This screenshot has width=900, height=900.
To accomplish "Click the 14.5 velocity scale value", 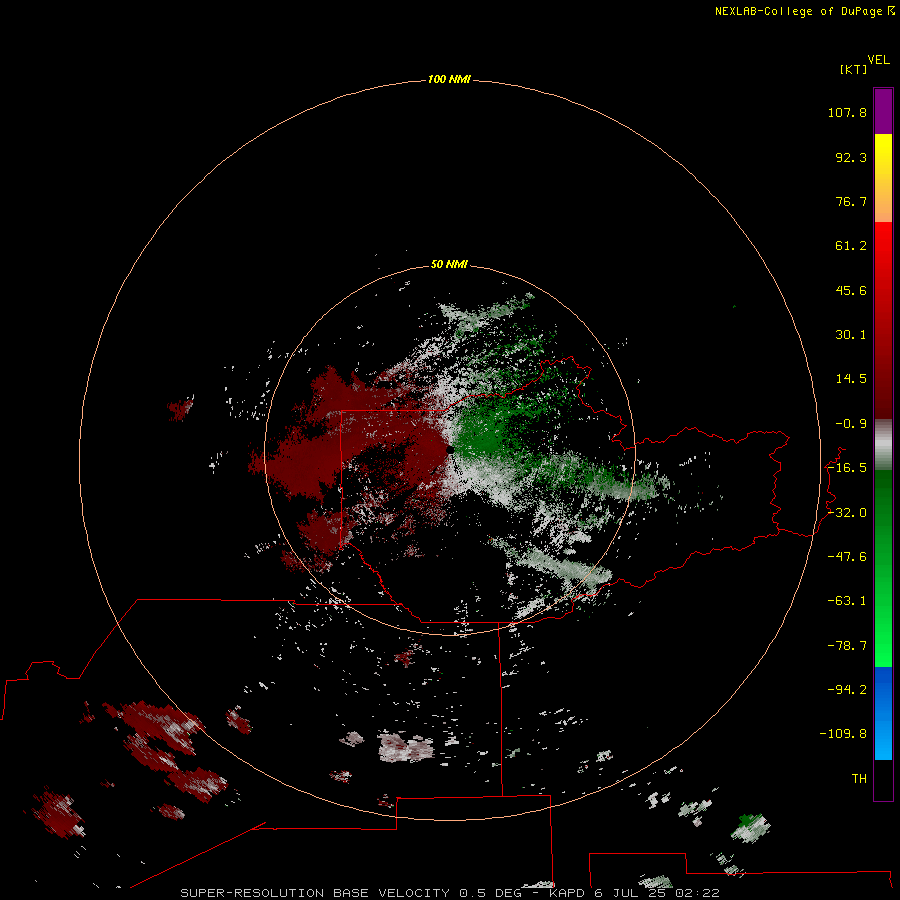I will click(851, 379).
